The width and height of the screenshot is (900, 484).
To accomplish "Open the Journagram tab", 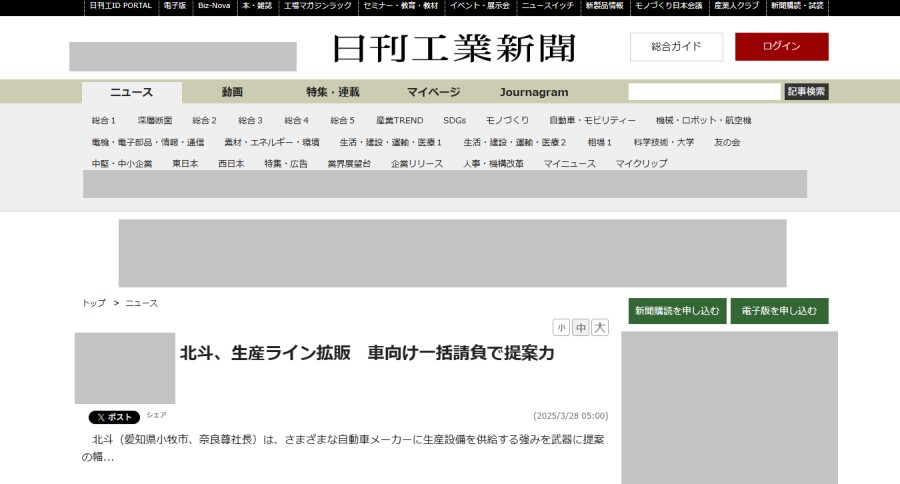I will coord(534,92).
